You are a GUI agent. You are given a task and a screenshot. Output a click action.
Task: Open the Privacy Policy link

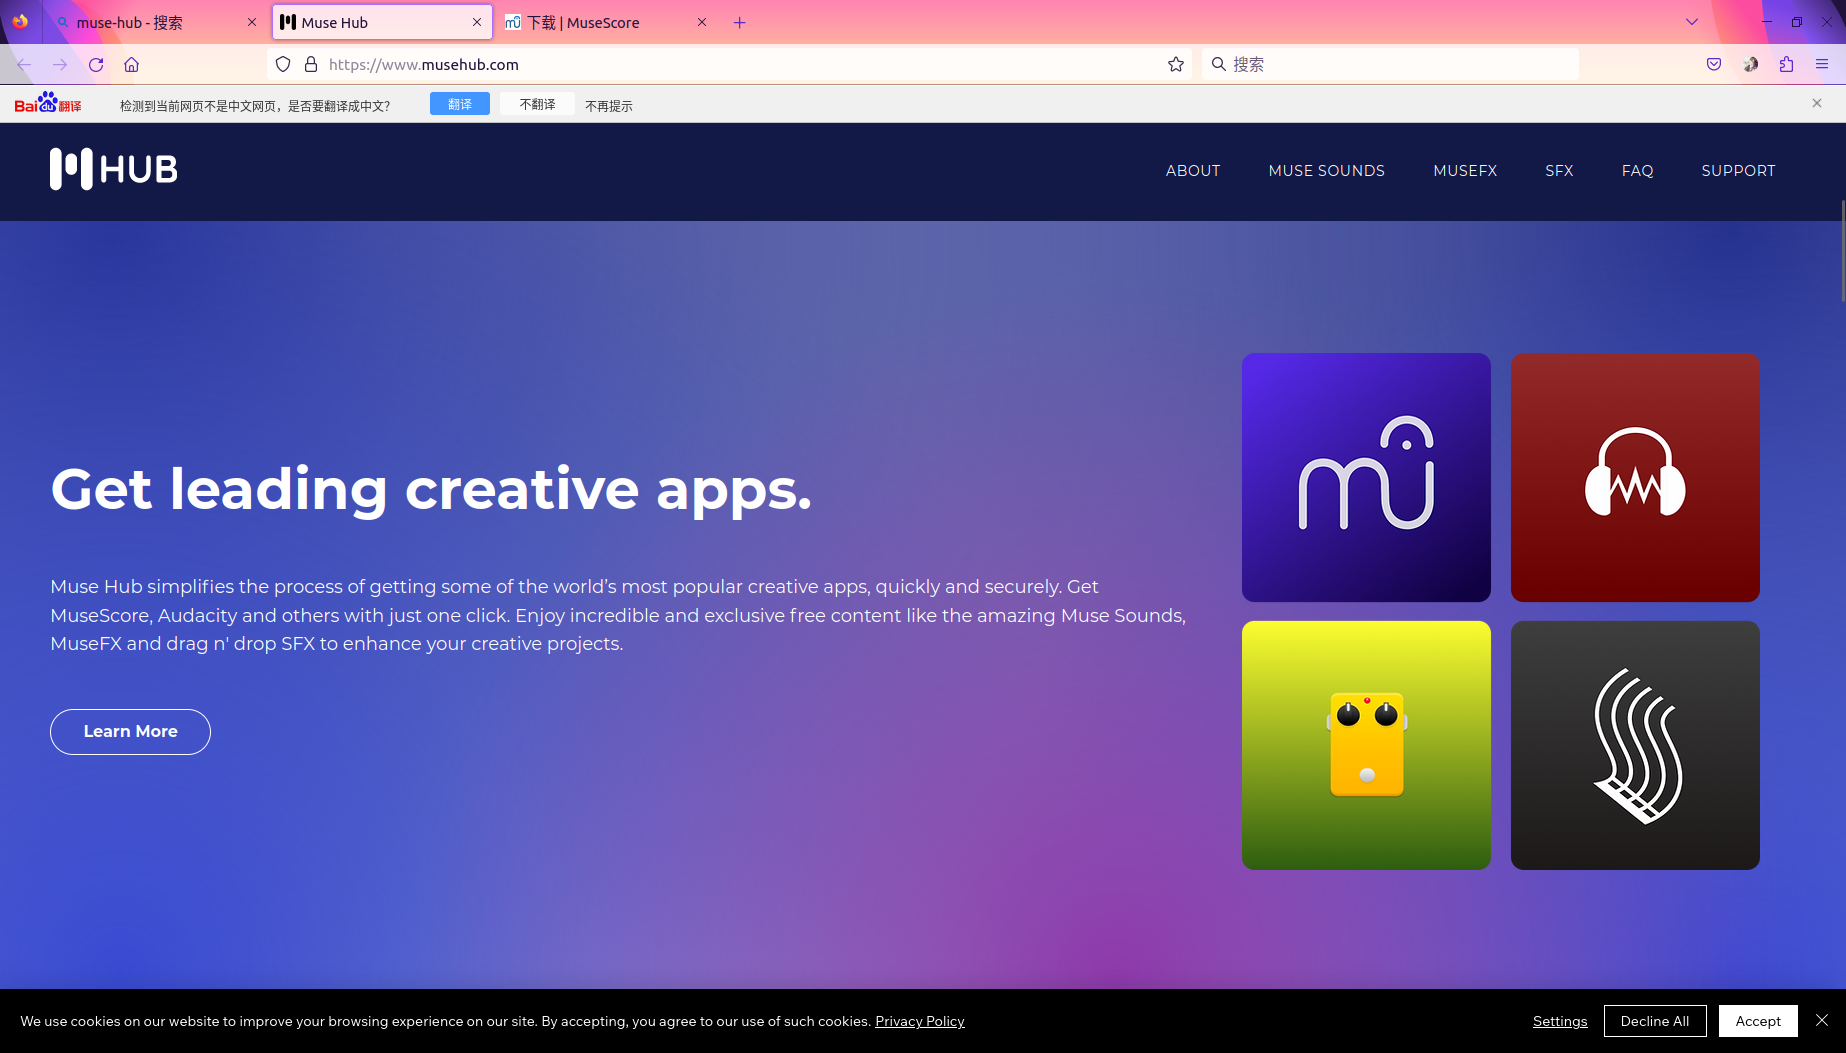point(919,1021)
